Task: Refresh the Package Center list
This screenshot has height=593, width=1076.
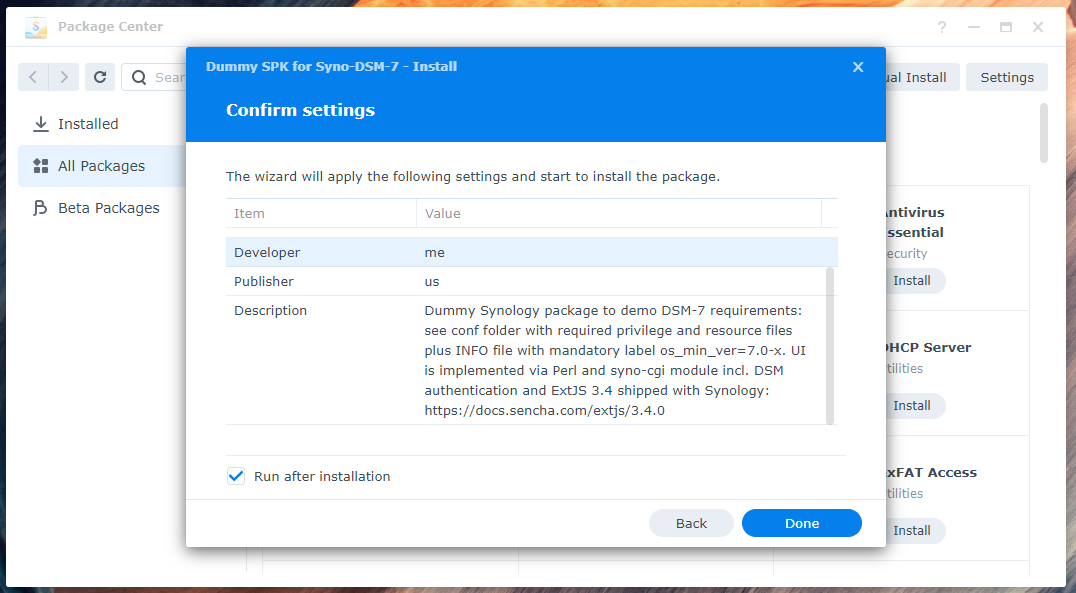Action: coord(100,78)
